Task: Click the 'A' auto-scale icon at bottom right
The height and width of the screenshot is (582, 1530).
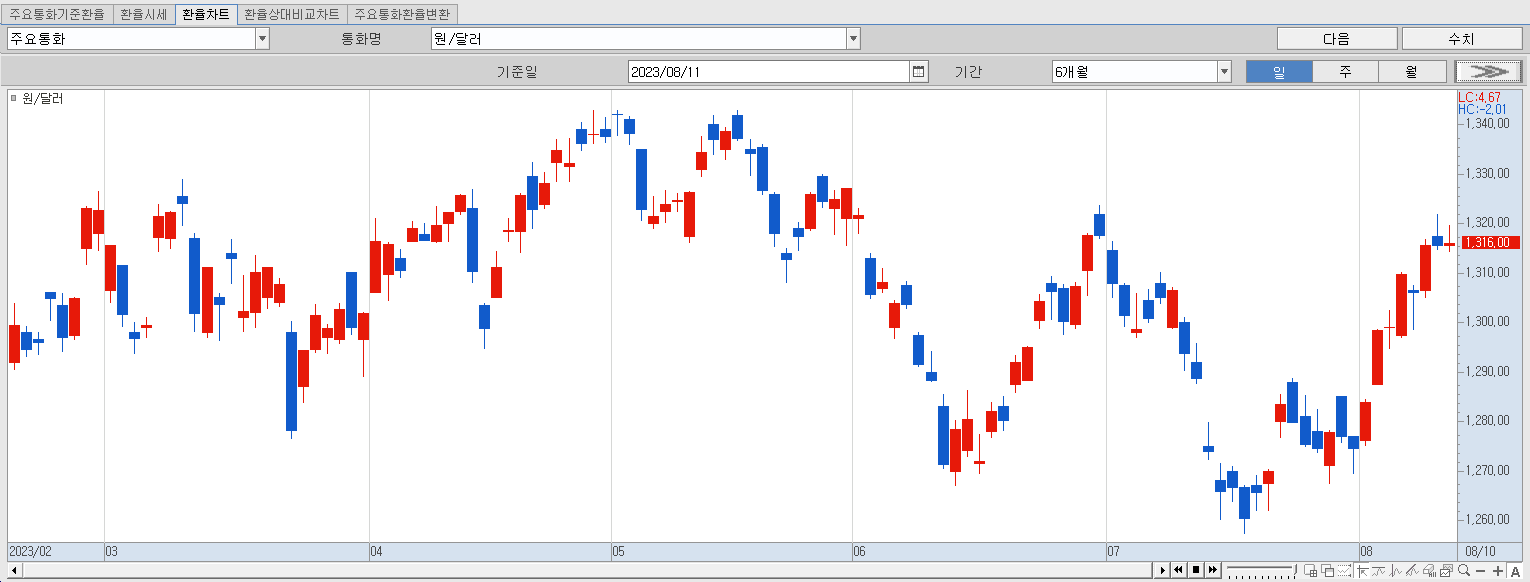Action: tap(1515, 571)
